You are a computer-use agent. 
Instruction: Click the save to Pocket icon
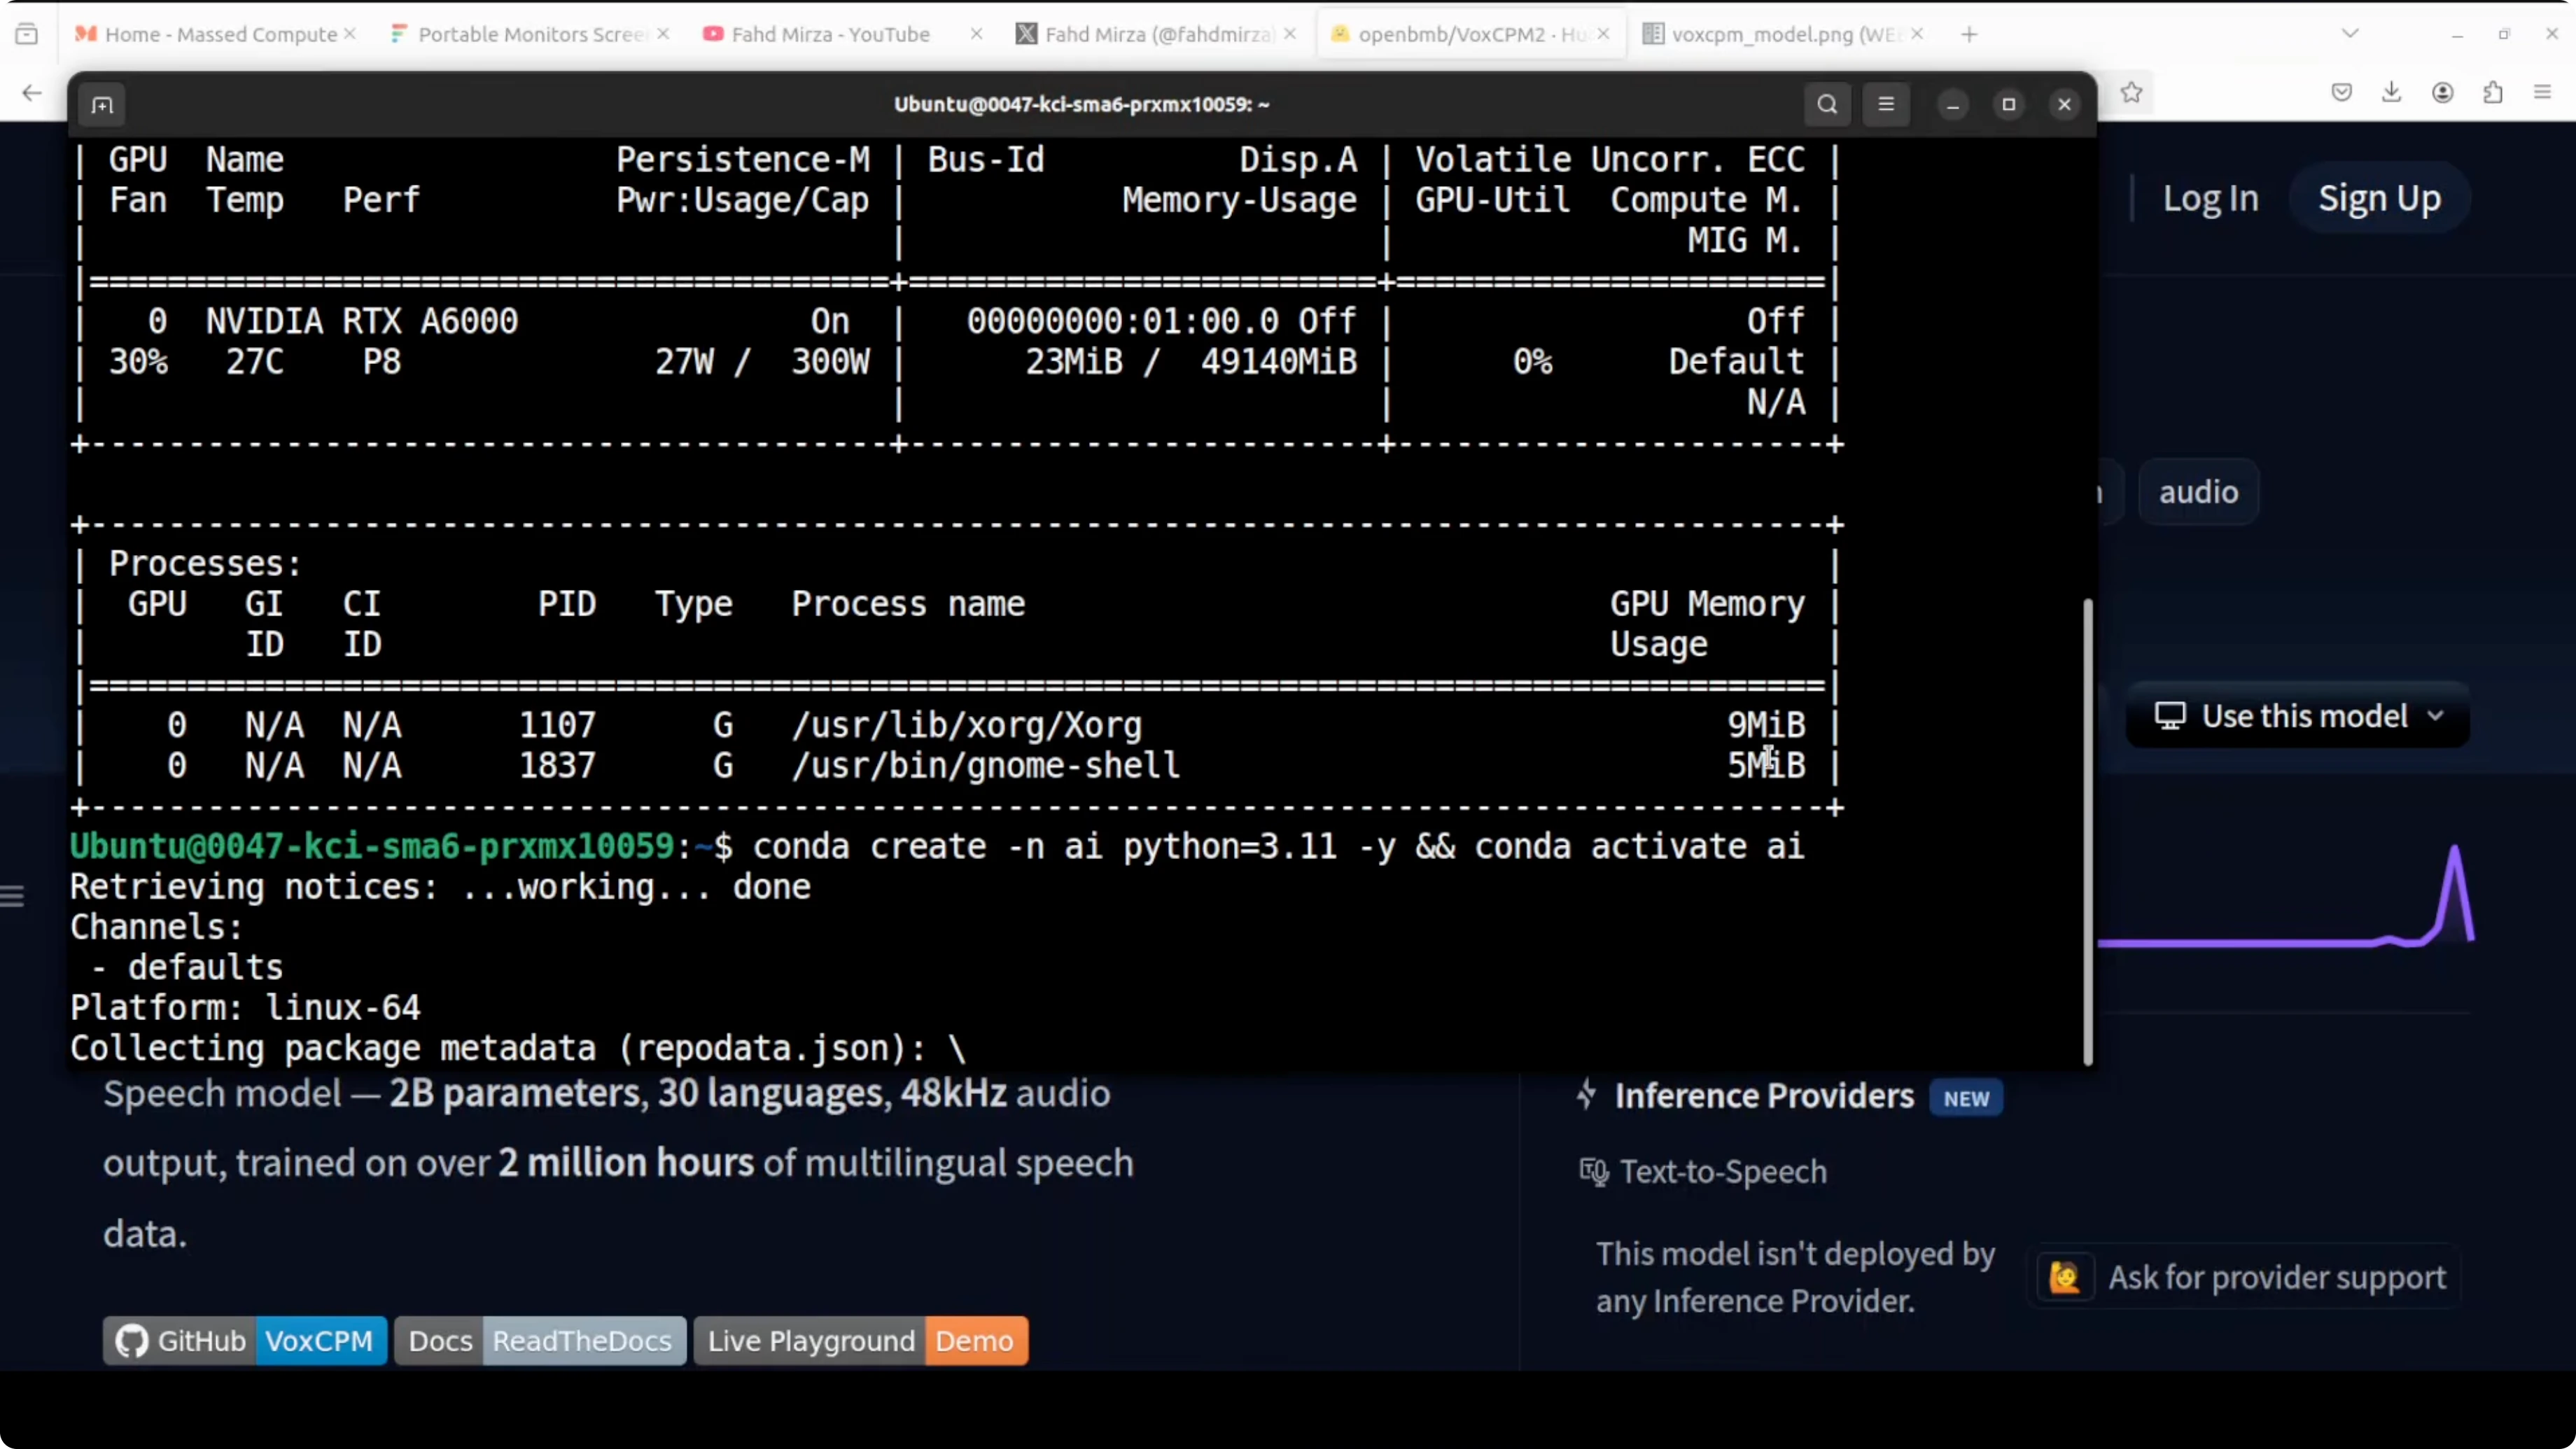point(2341,93)
